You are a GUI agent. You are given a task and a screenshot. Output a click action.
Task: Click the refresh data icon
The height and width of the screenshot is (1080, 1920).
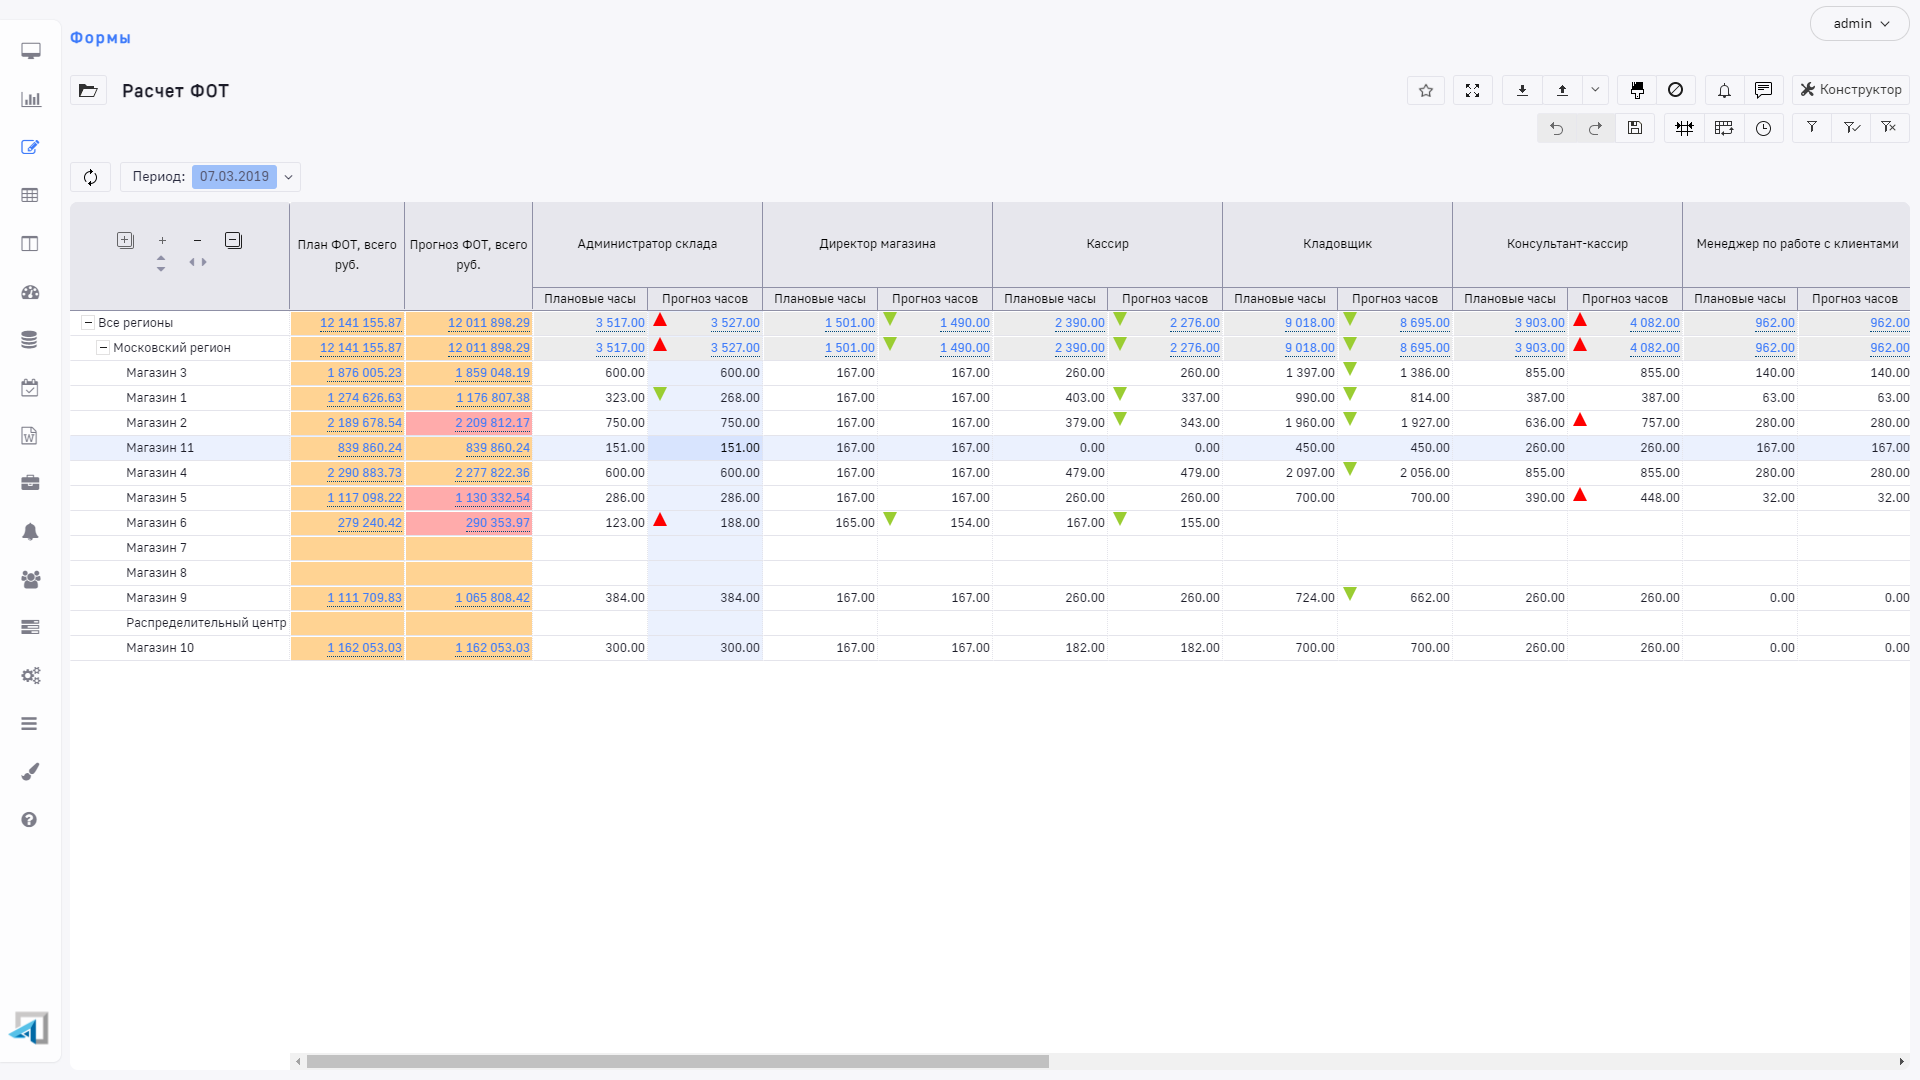pyautogui.click(x=90, y=177)
